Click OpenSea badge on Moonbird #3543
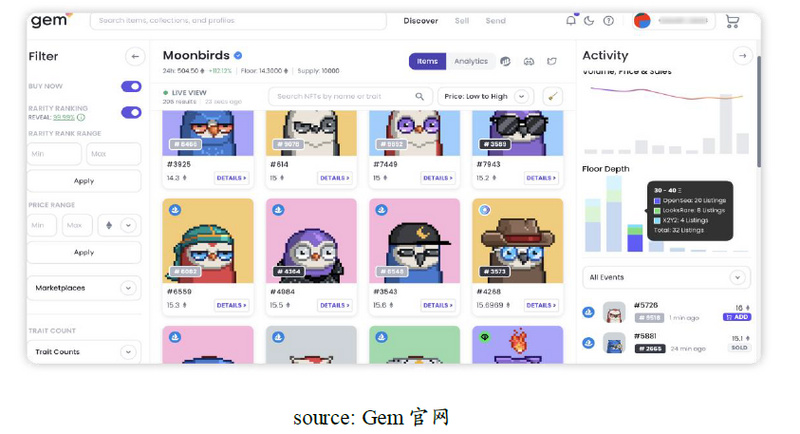The image size is (800, 434). click(381, 210)
